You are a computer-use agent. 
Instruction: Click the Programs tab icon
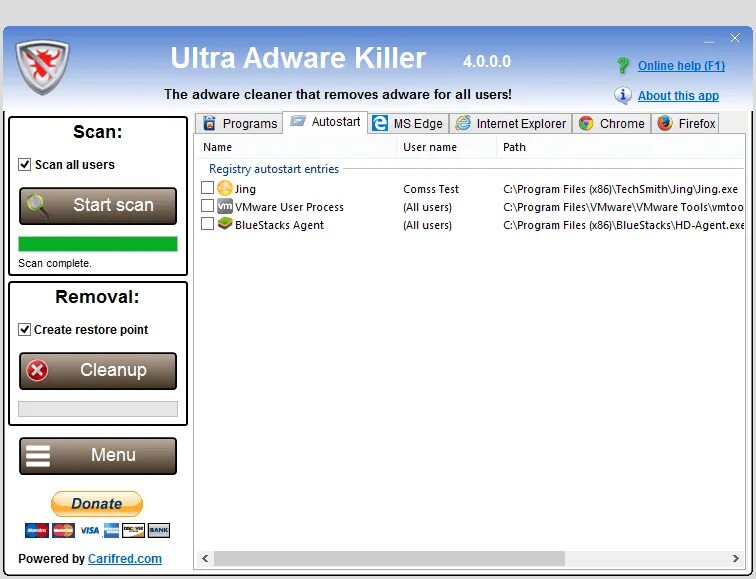pos(209,123)
